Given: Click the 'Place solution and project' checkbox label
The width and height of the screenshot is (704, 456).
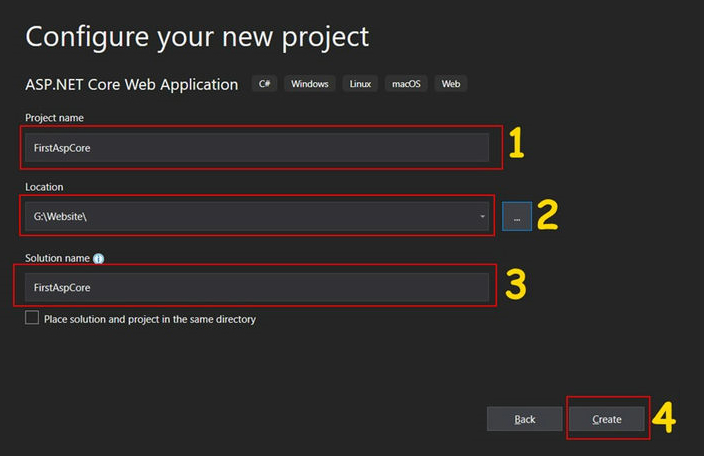Looking at the screenshot, I should 150,319.
